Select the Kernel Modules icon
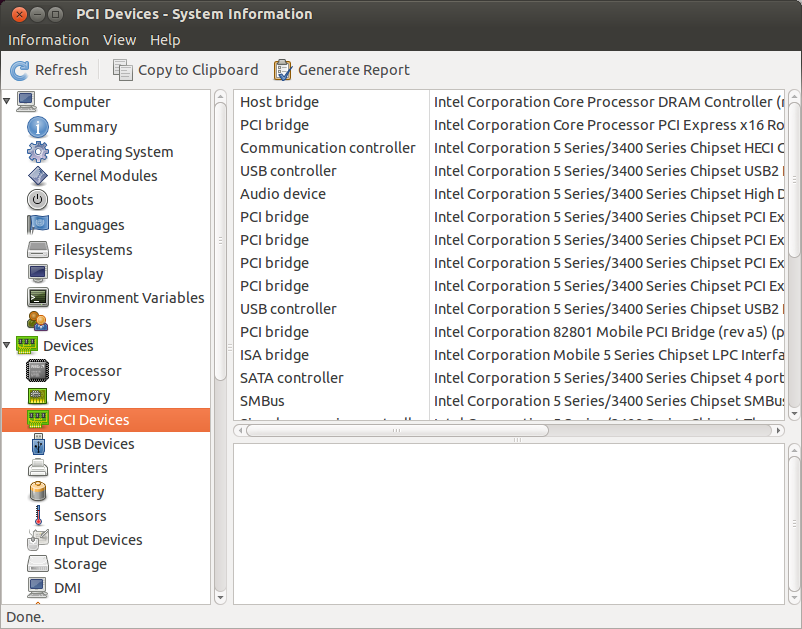Image resolution: width=802 pixels, height=629 pixels. click(38, 175)
